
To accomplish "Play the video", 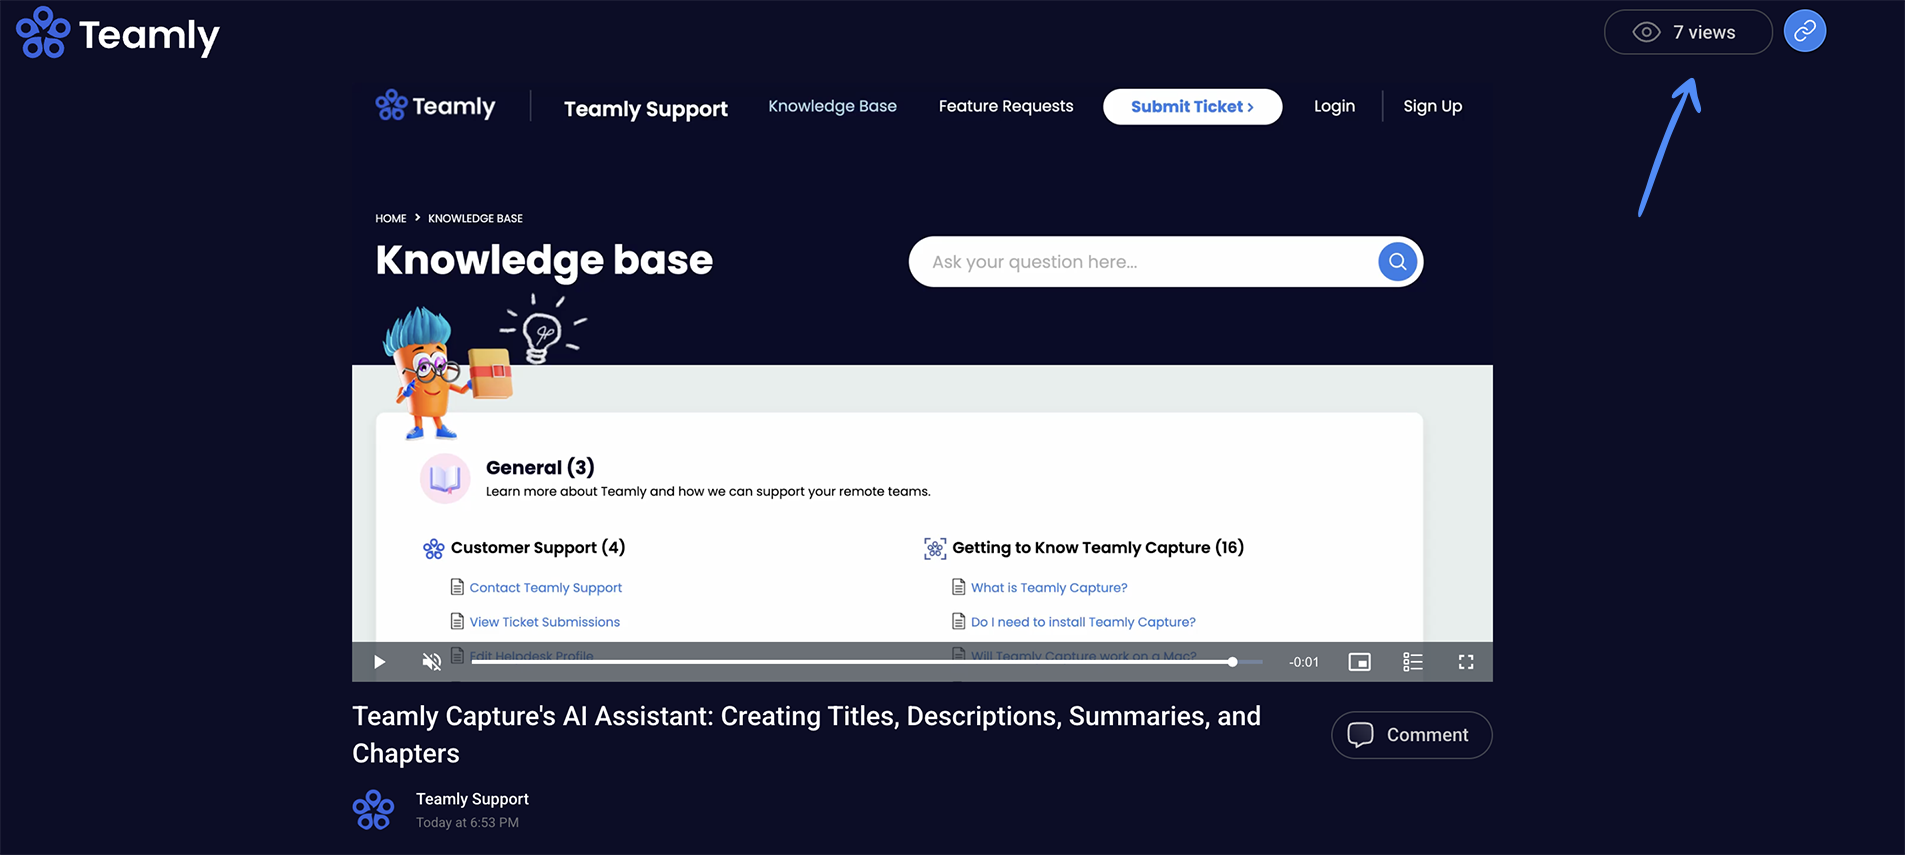I will (x=379, y=662).
